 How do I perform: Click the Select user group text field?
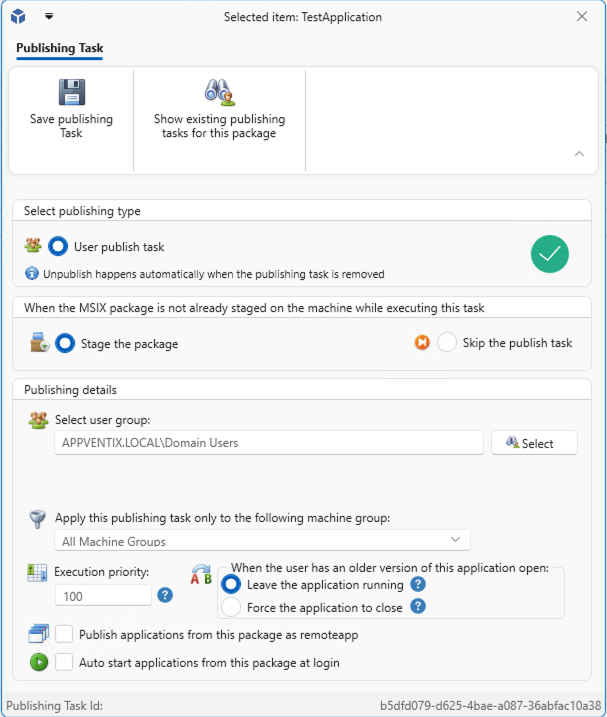pyautogui.click(x=269, y=443)
